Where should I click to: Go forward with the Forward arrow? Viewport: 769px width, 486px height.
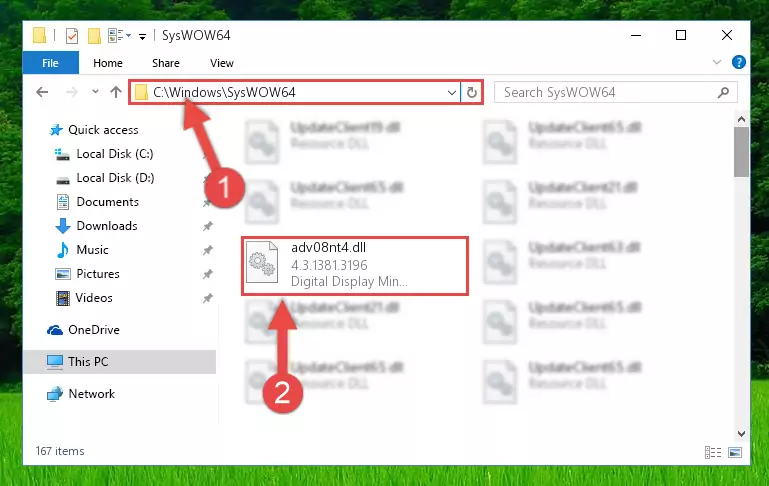72,92
